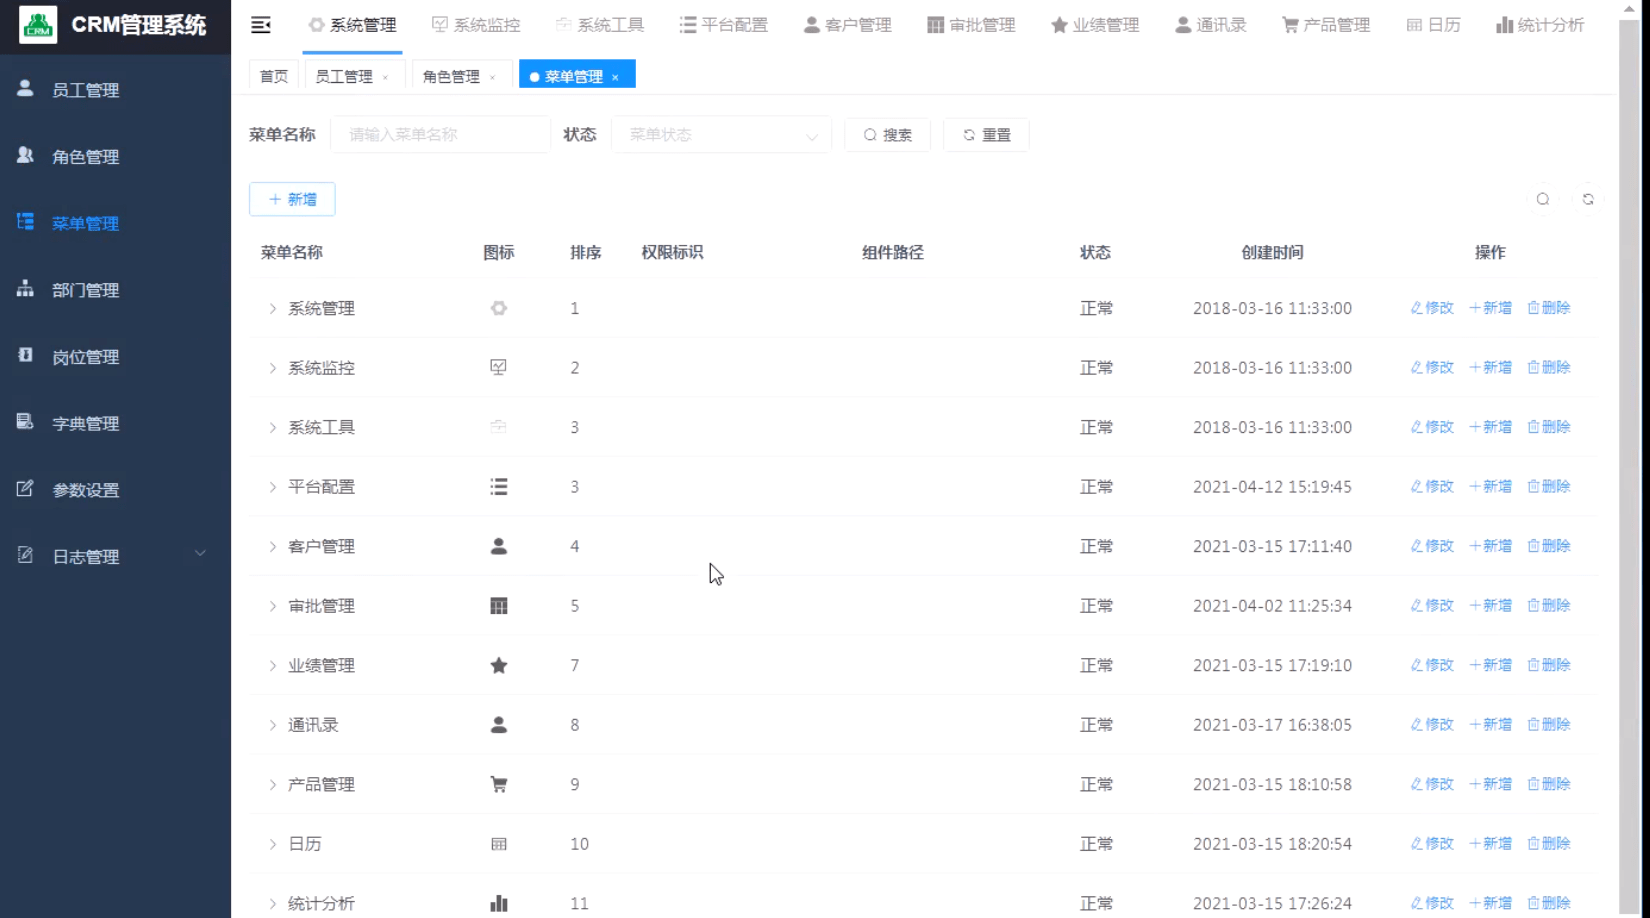Click 新增 for 系统监控 row
The height and width of the screenshot is (918, 1650).
point(1490,367)
